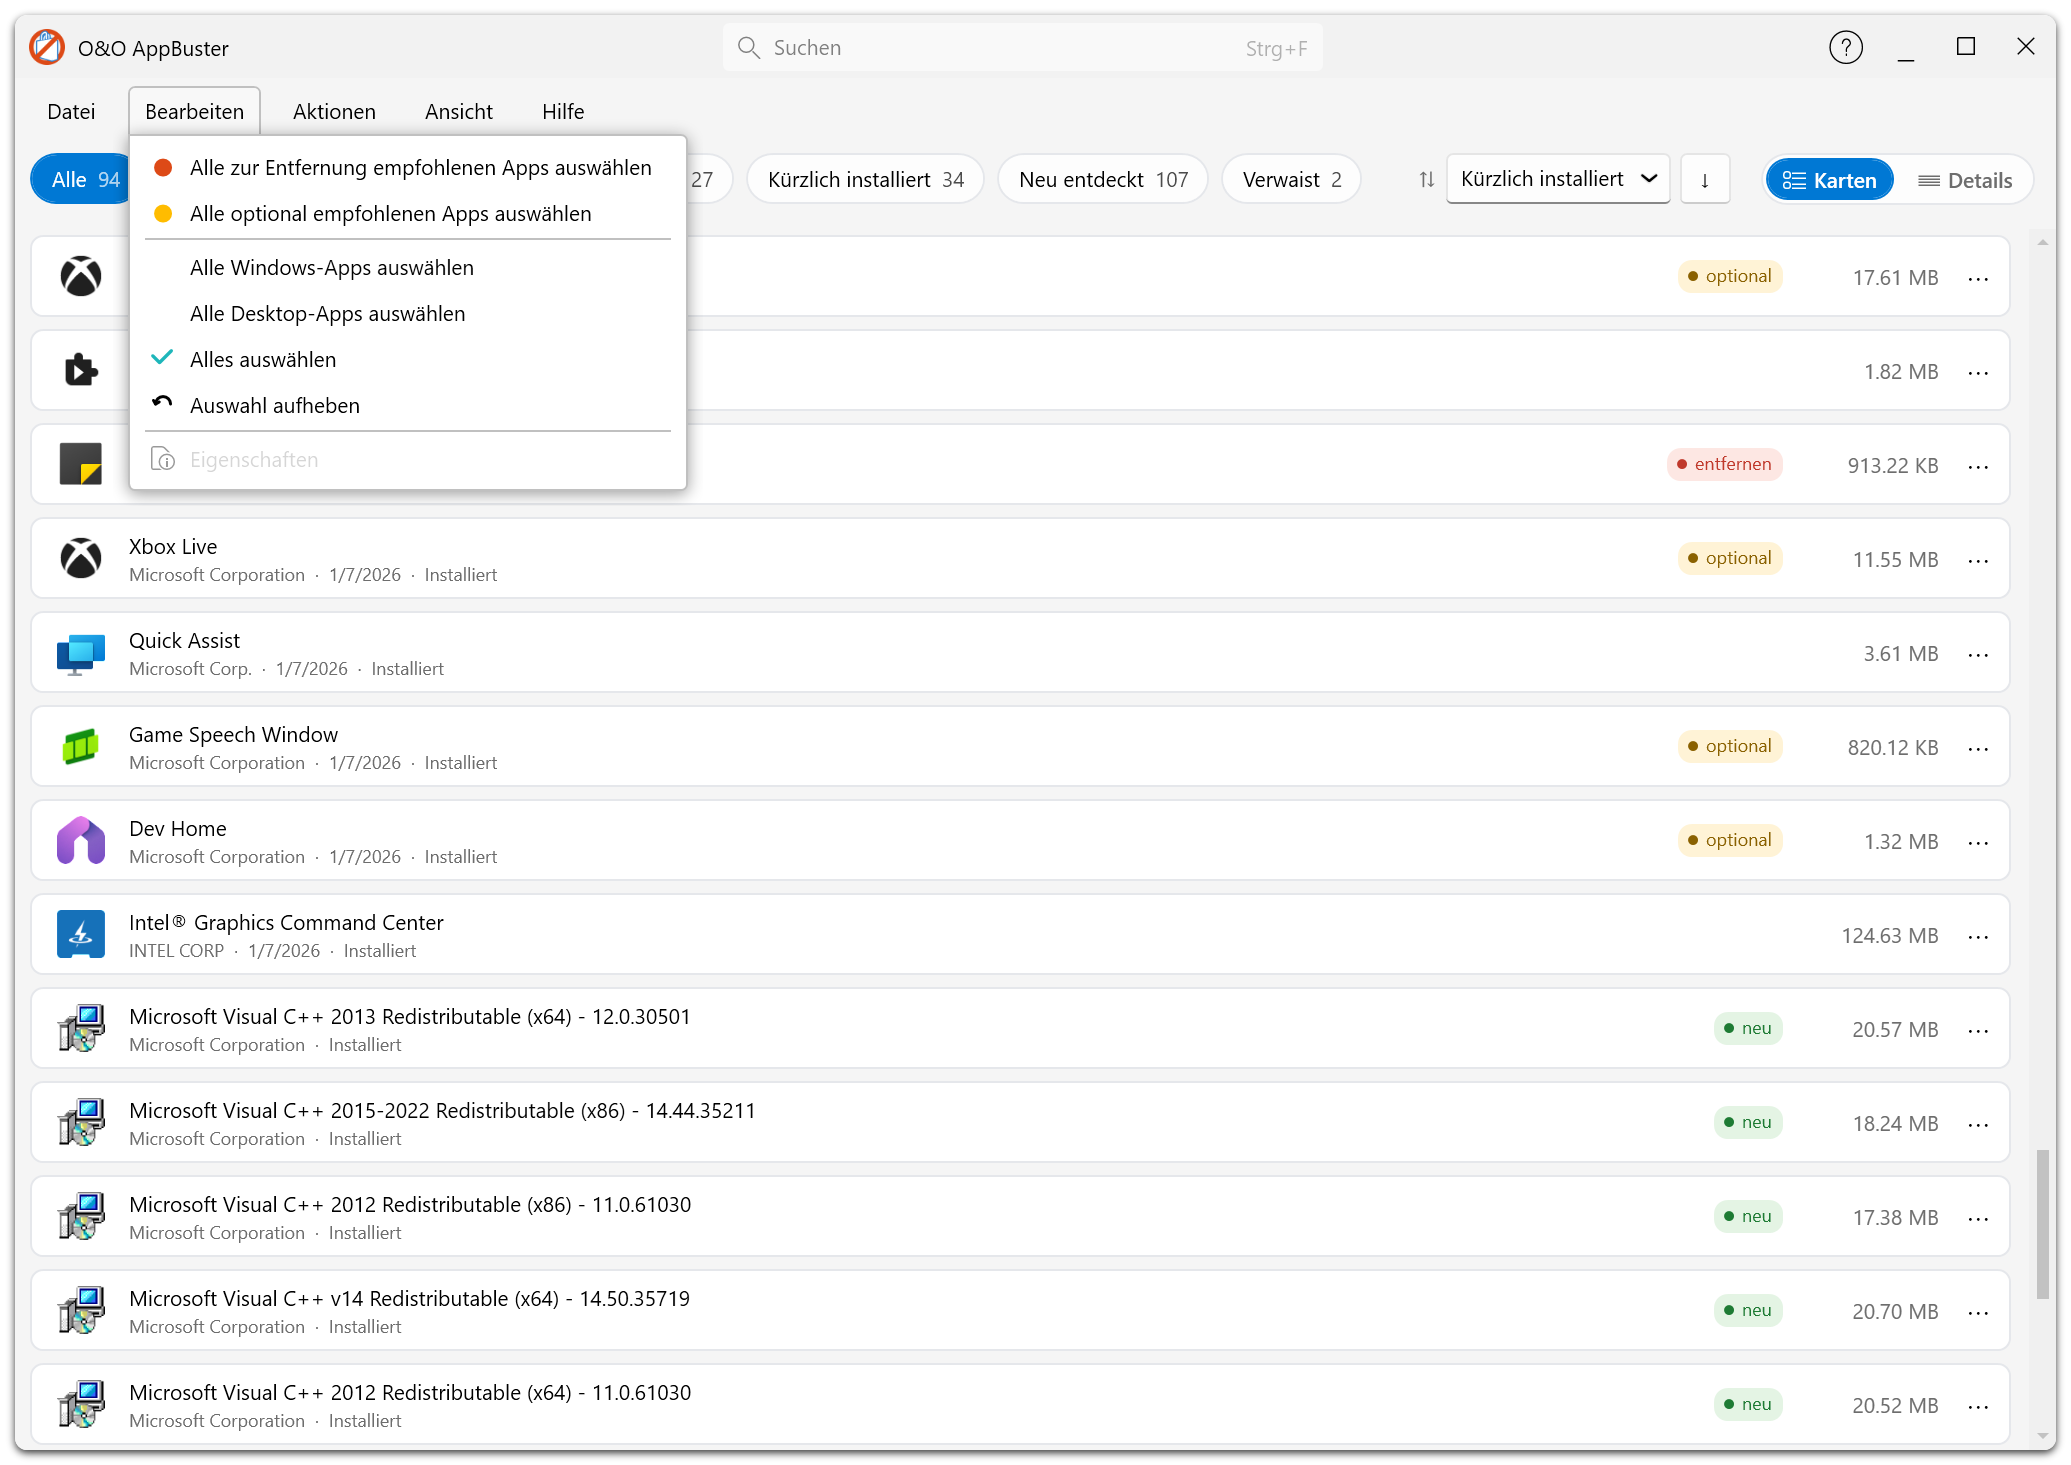Click the Intel Graphics Command Center icon
The width and height of the screenshot is (2071, 1465).
coord(81,934)
